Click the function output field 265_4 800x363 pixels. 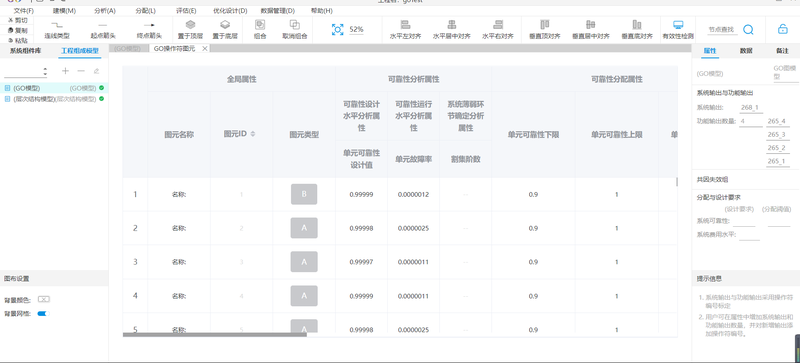pyautogui.click(x=779, y=122)
